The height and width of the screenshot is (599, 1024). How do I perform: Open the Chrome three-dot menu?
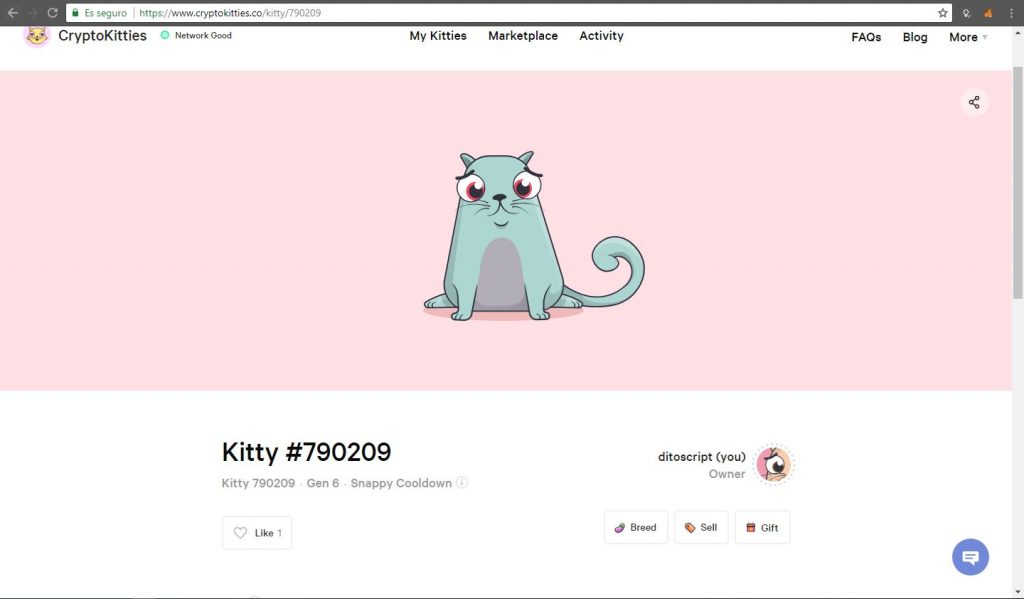pyautogui.click(x=1011, y=12)
